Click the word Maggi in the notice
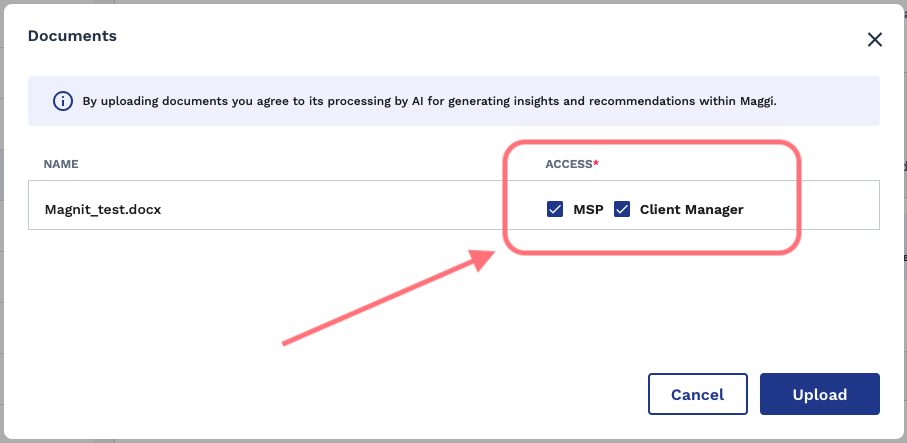The height and width of the screenshot is (443, 907). click(x=757, y=101)
